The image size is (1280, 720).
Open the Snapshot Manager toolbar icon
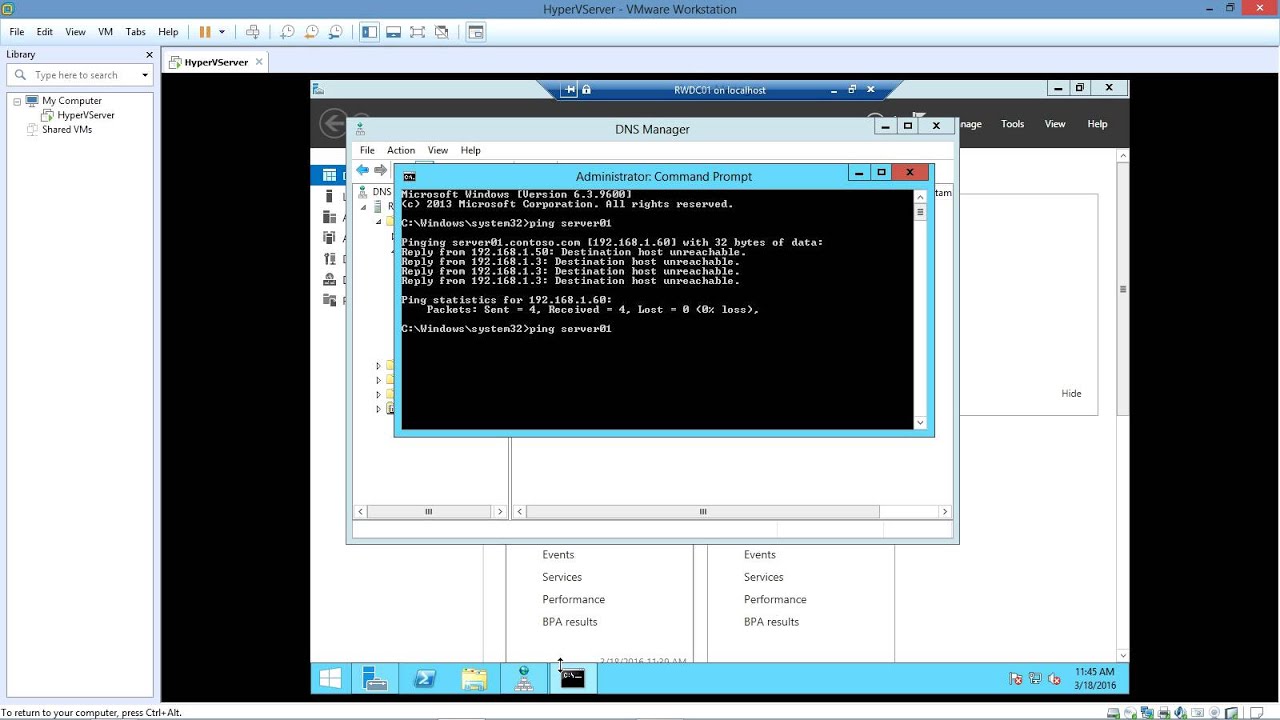335,32
